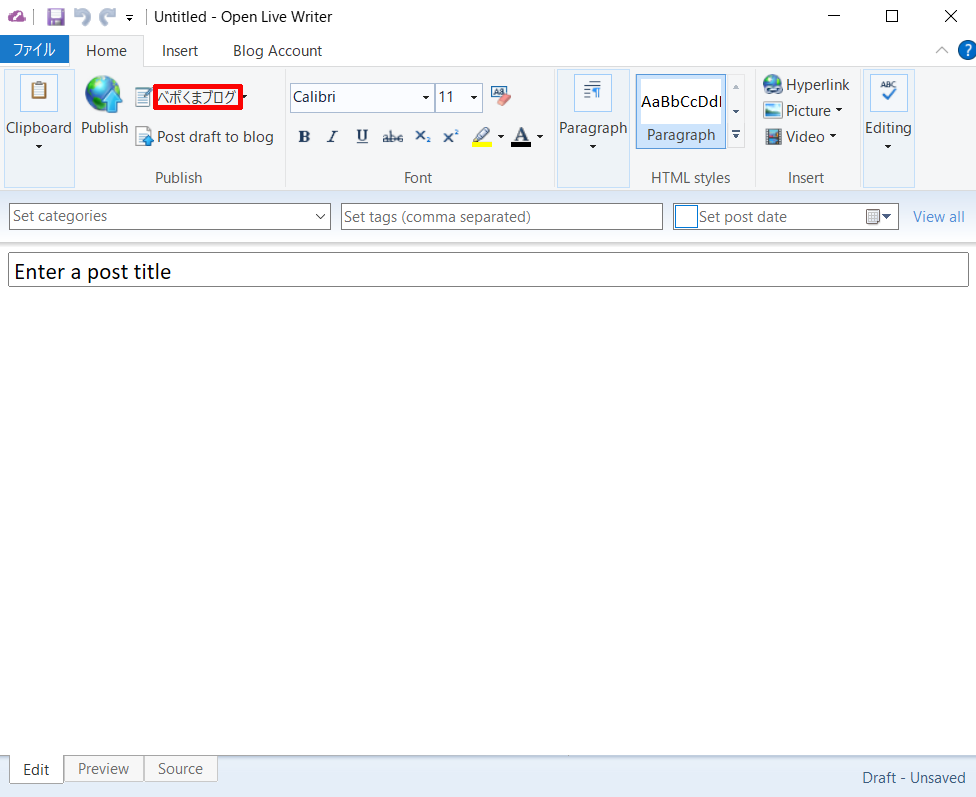Save draft using quick access save icon

tap(56, 17)
